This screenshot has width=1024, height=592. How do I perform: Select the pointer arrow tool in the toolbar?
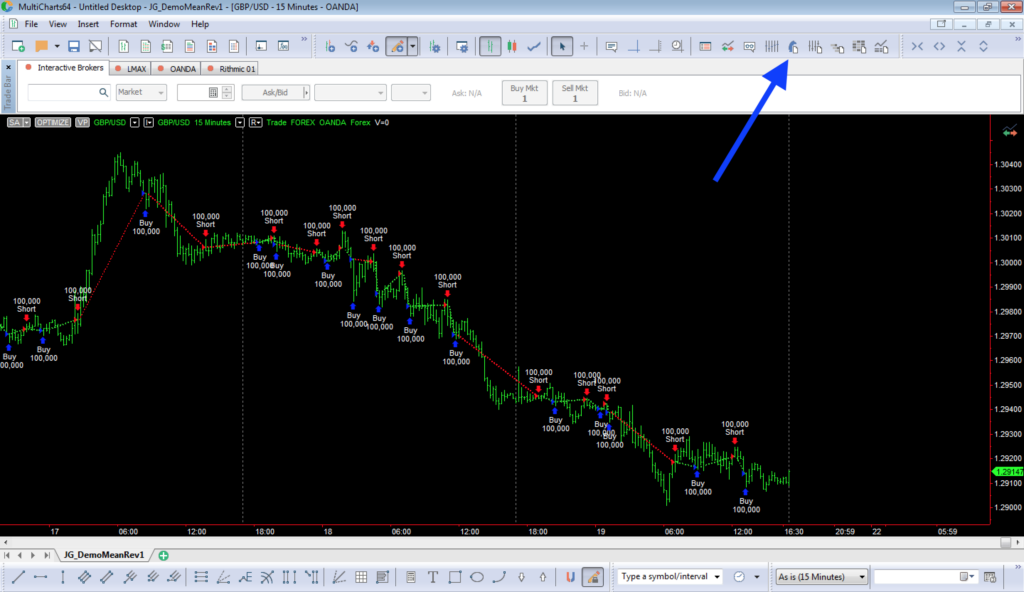tap(563, 46)
